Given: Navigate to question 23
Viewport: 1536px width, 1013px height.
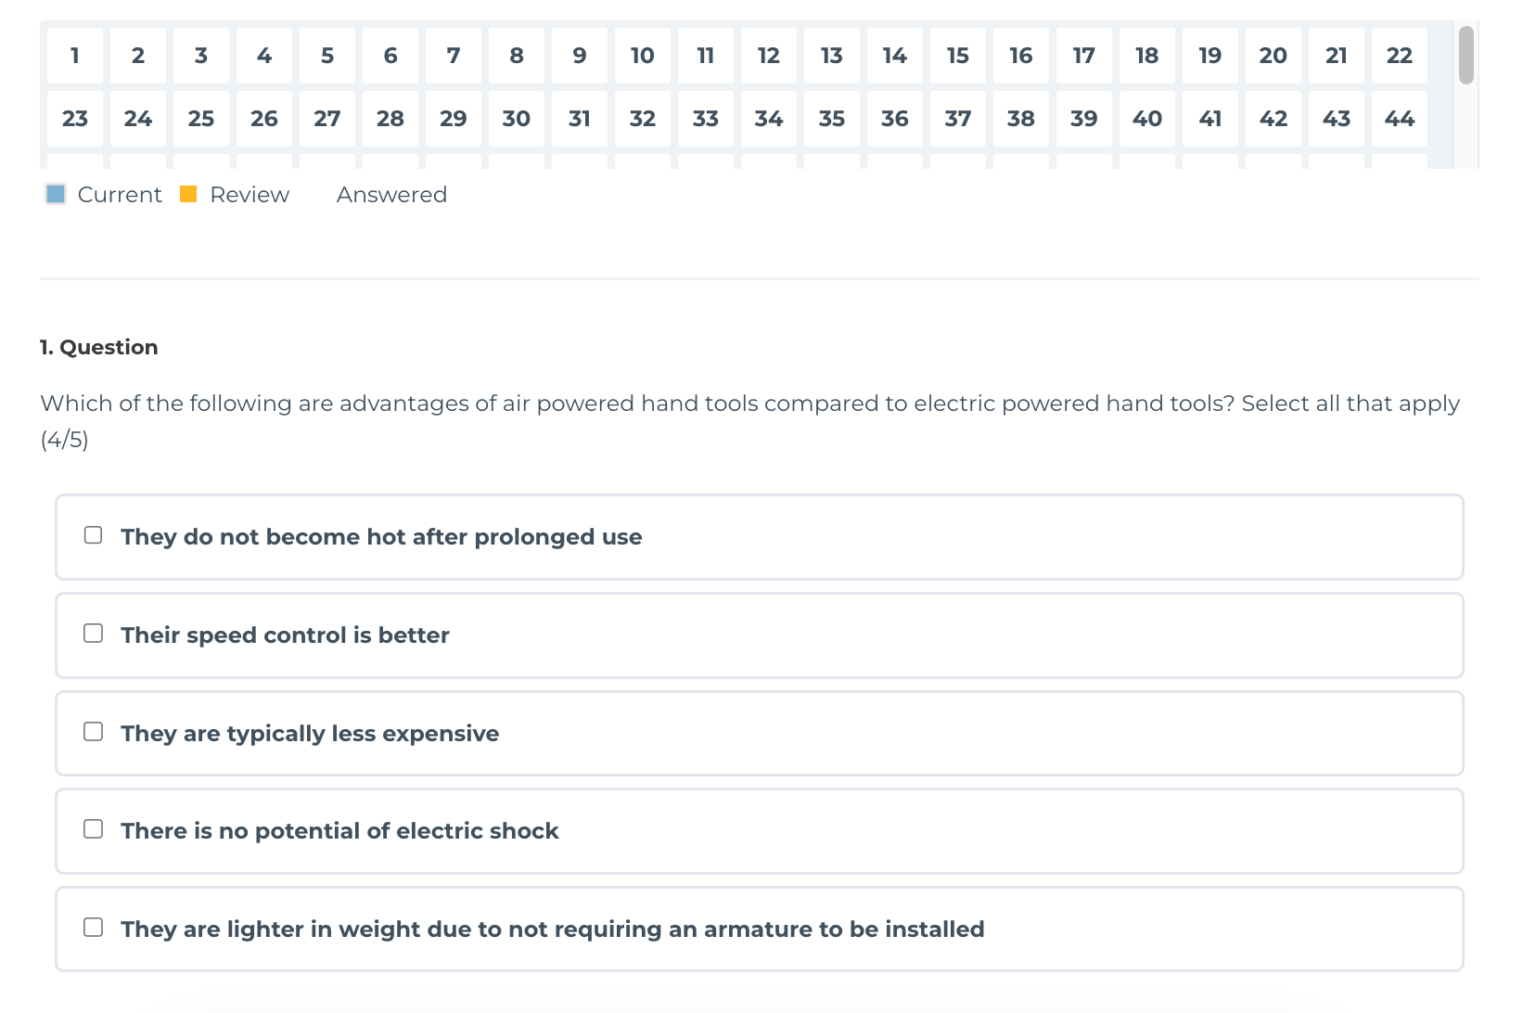Looking at the screenshot, I should [74, 118].
